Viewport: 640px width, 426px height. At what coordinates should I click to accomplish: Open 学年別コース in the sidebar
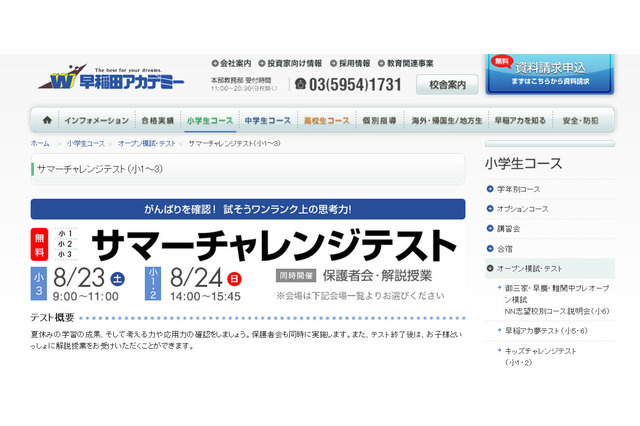[x=518, y=189]
